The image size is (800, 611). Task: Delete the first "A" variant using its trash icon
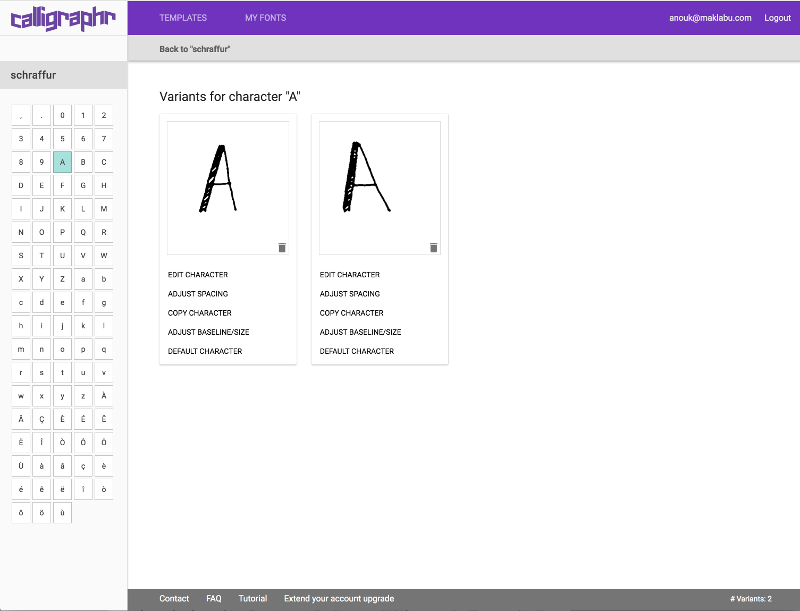coord(281,247)
